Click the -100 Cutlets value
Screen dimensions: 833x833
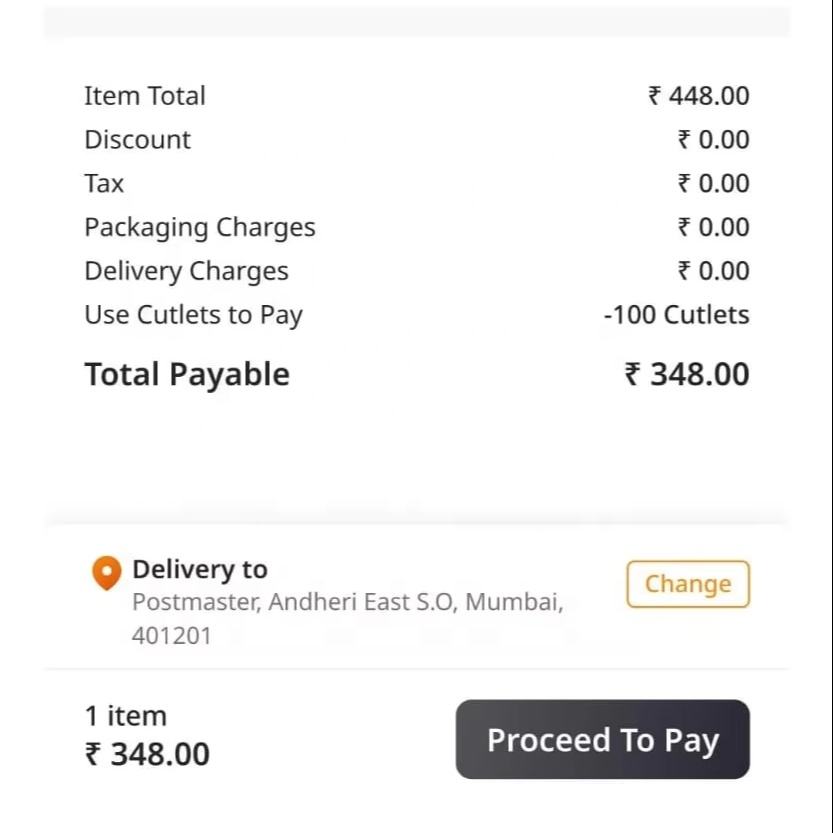click(x=676, y=315)
